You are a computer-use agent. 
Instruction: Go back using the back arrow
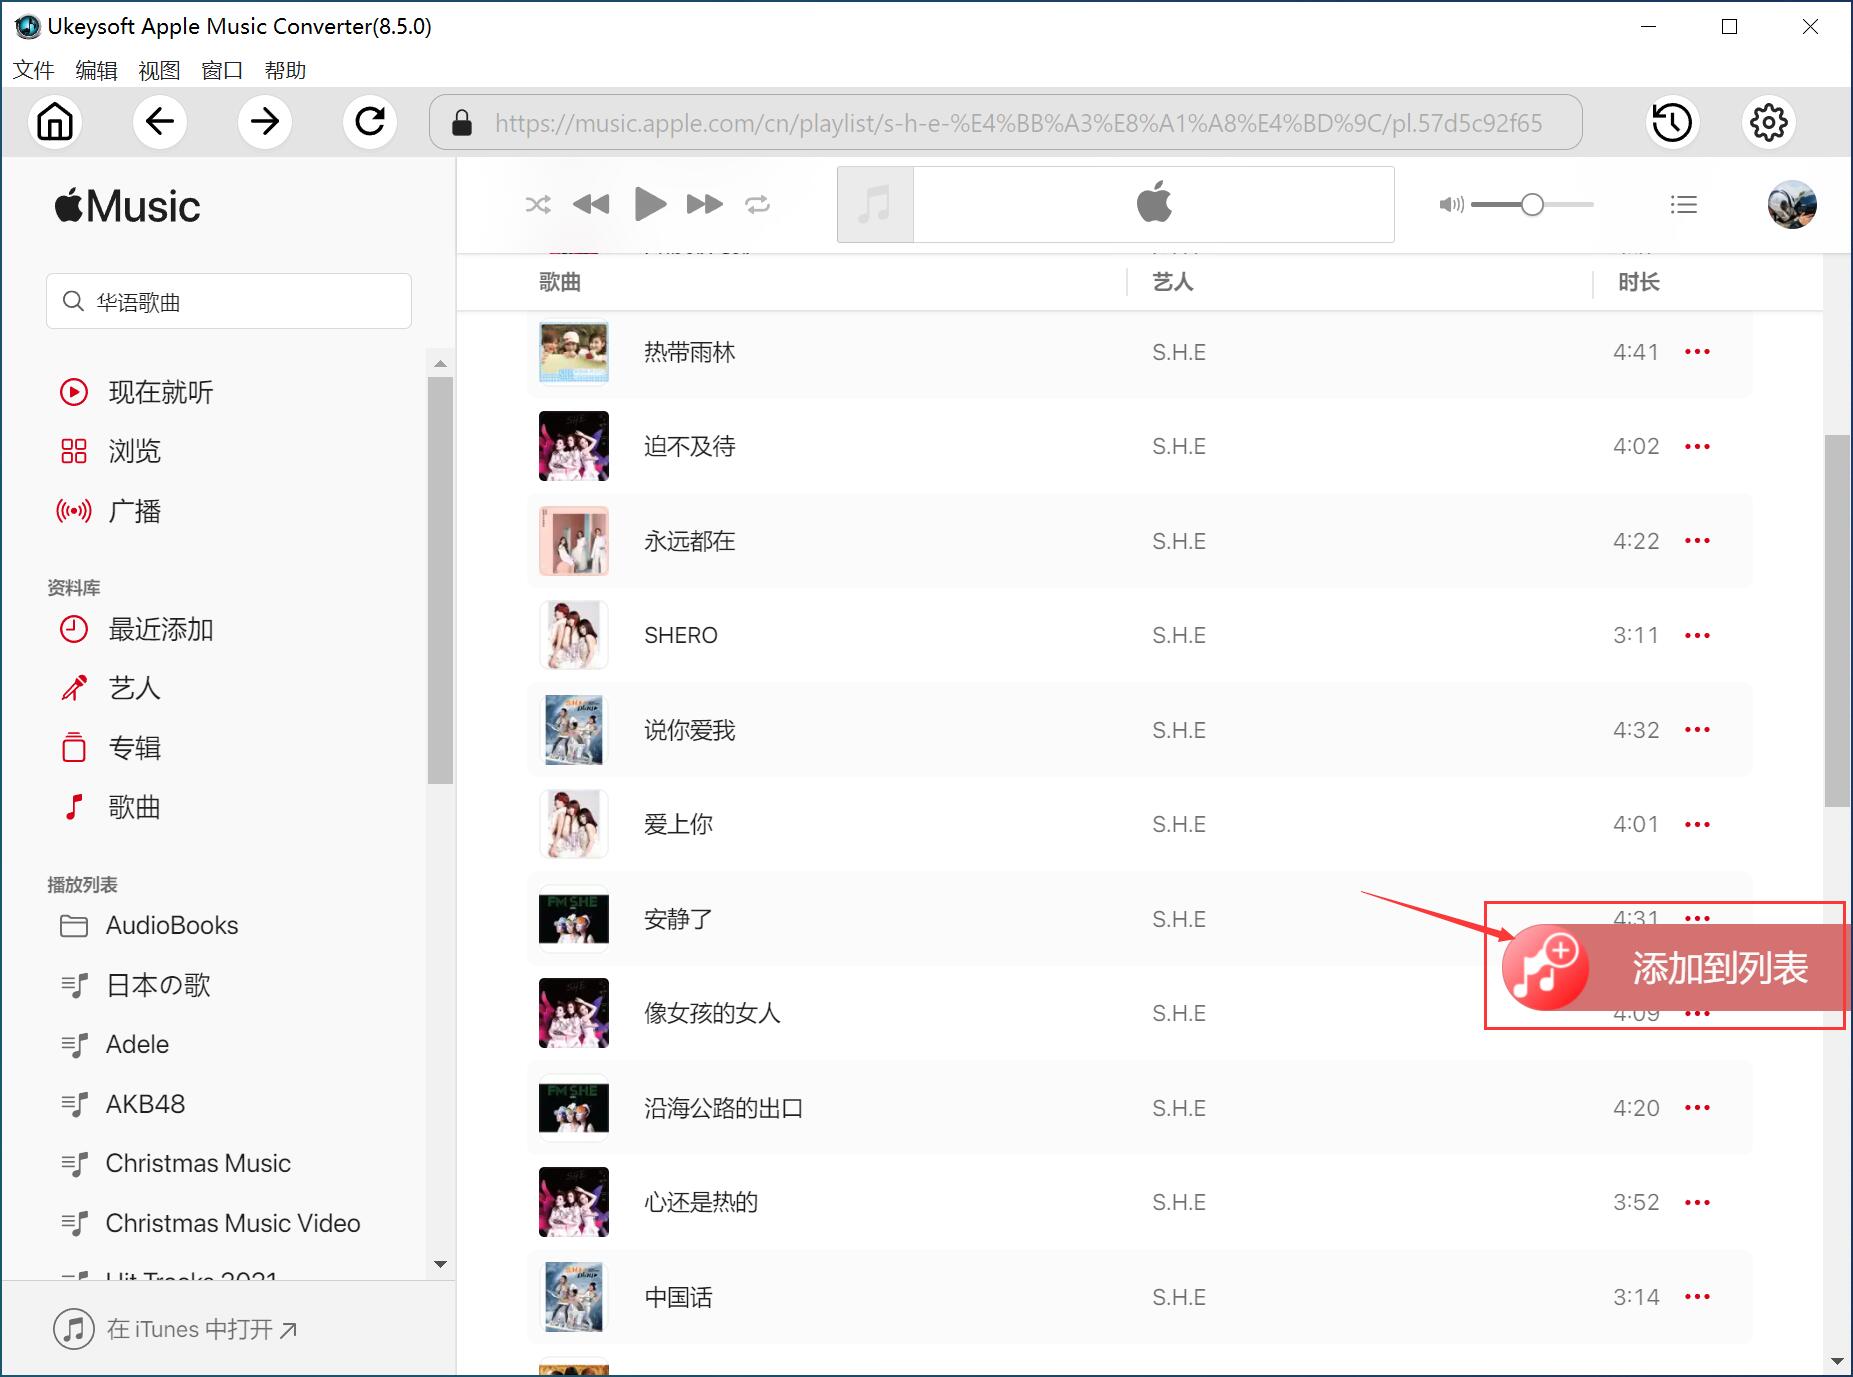(160, 122)
